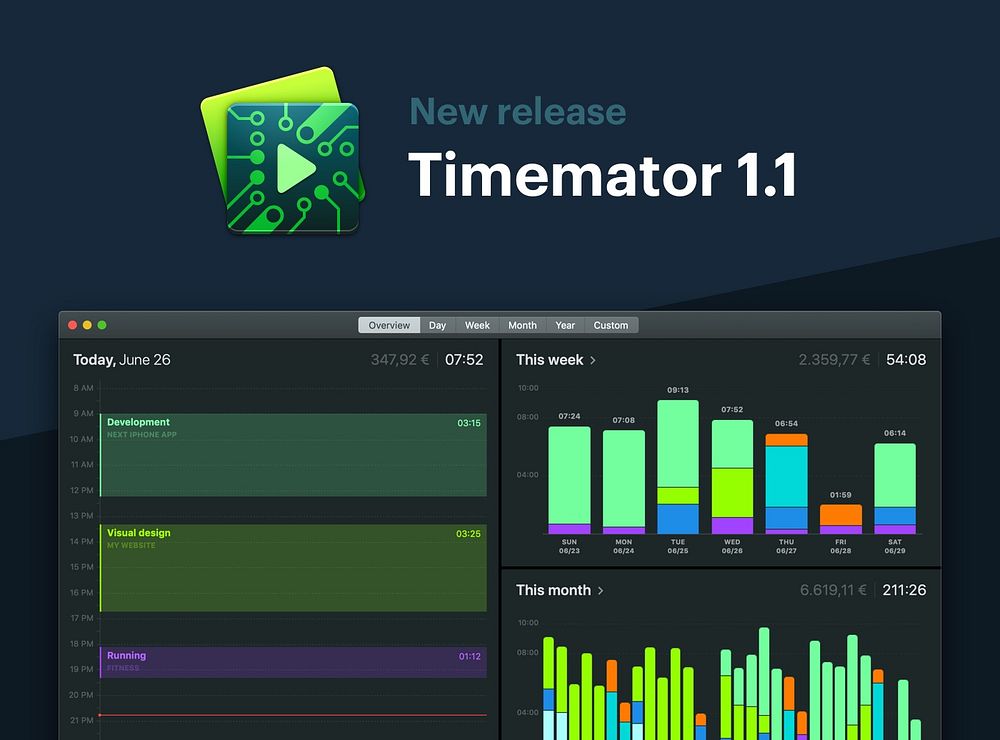Open the Month tab

522,325
